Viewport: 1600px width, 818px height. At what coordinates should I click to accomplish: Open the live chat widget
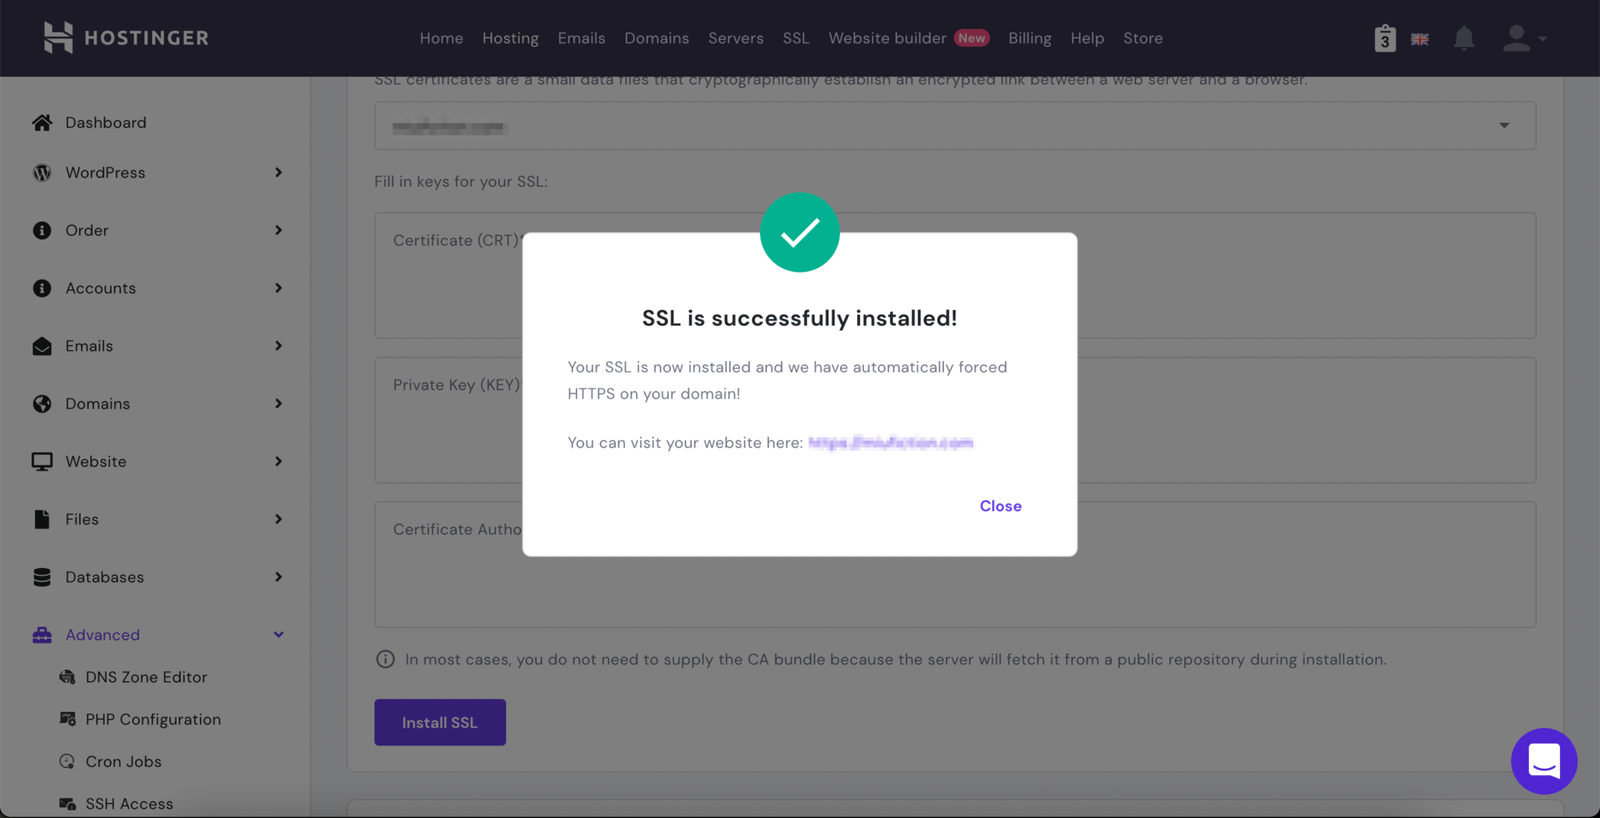click(1543, 761)
